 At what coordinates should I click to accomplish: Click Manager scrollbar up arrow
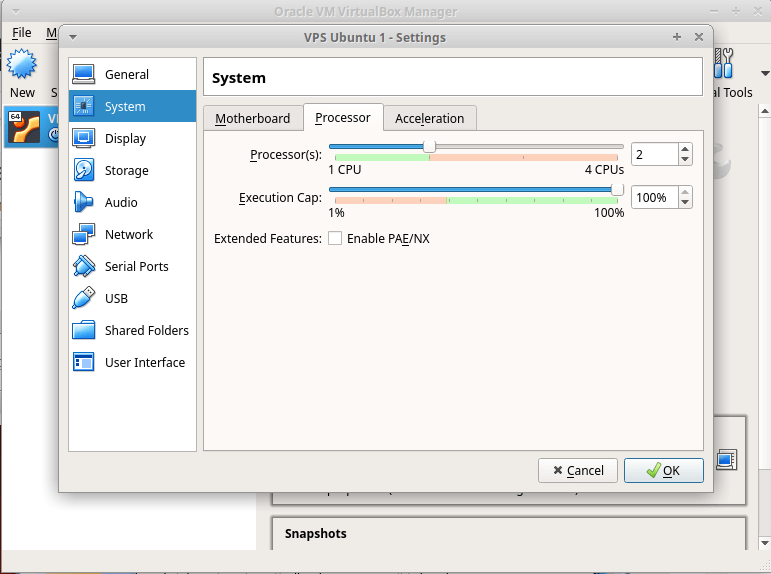(765, 111)
